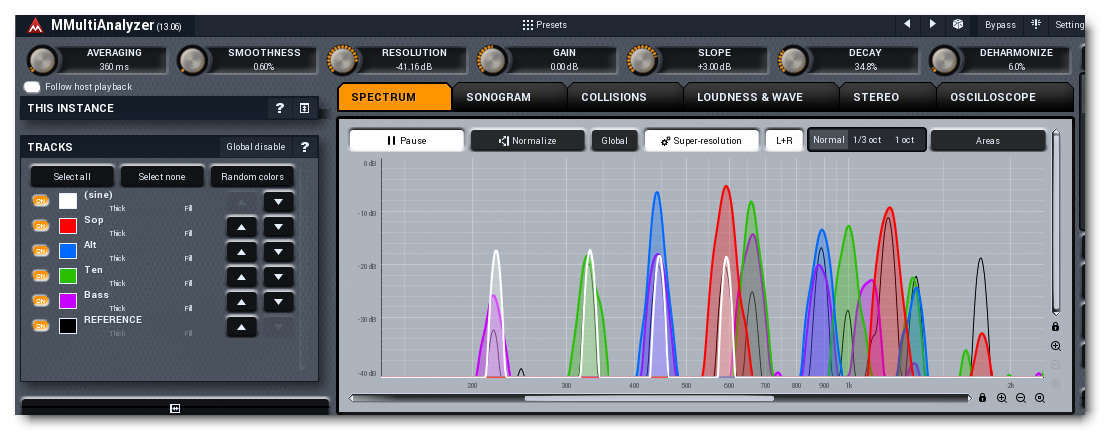The width and height of the screenshot is (1112, 442).
Task: Move the REFERENCE track up
Action: [x=242, y=326]
